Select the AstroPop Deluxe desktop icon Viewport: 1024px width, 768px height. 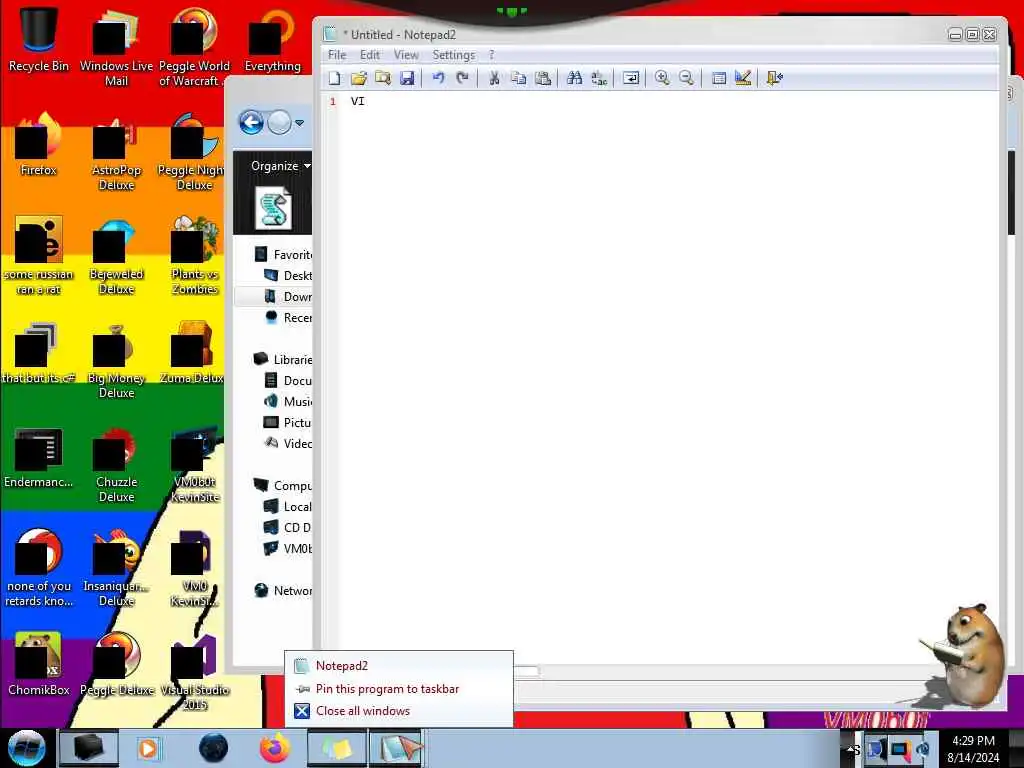pos(116,152)
